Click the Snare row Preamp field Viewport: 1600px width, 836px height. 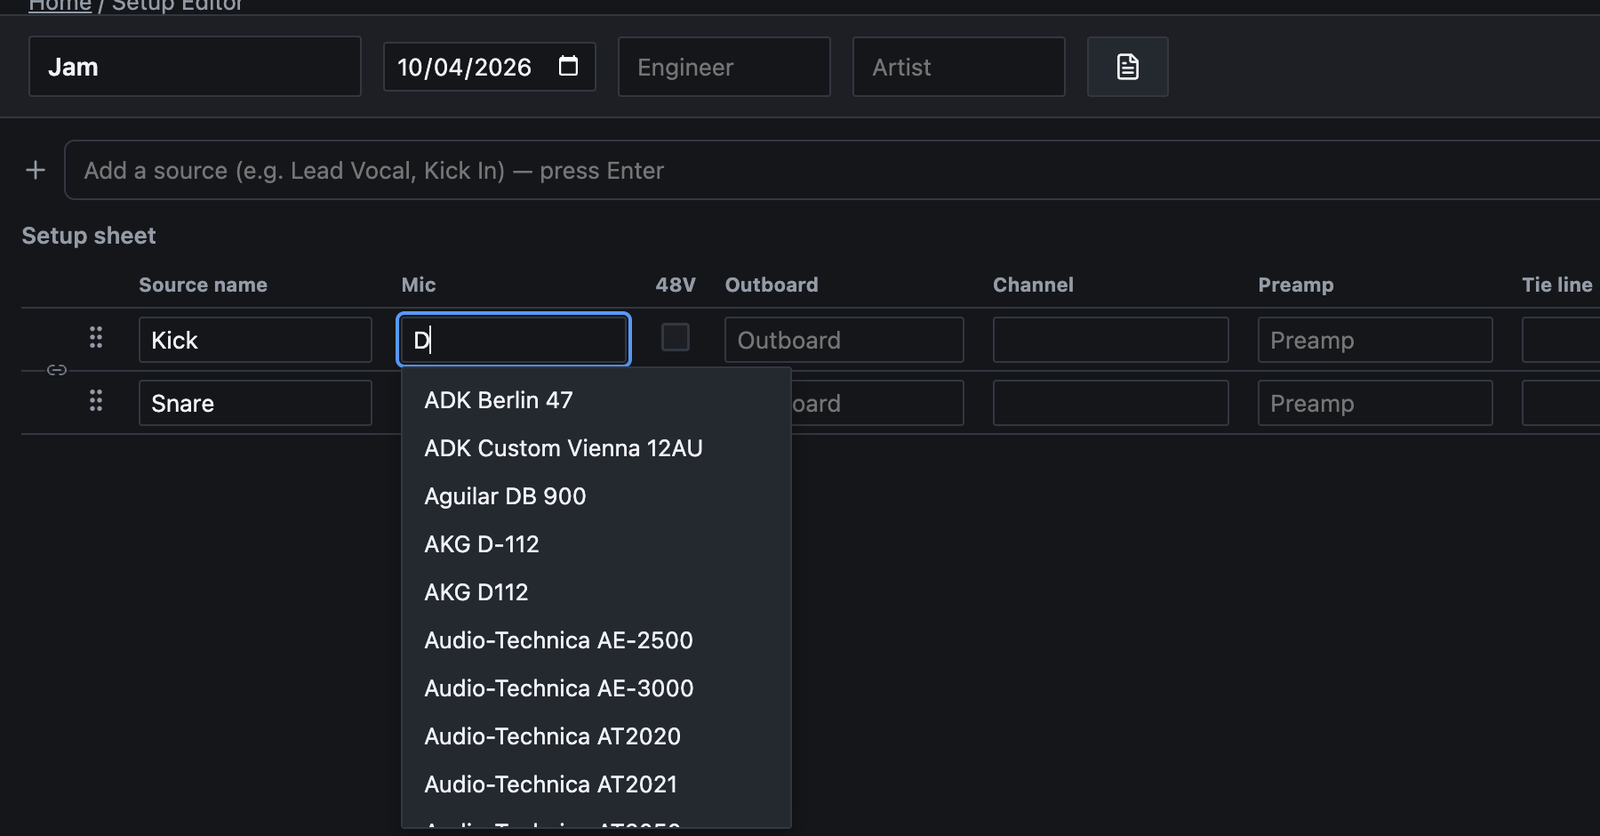point(1375,403)
